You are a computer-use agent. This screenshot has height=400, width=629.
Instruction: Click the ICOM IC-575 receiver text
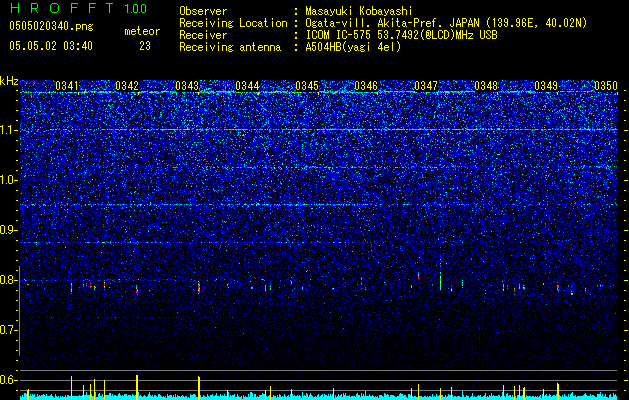pyautogui.click(x=401, y=35)
